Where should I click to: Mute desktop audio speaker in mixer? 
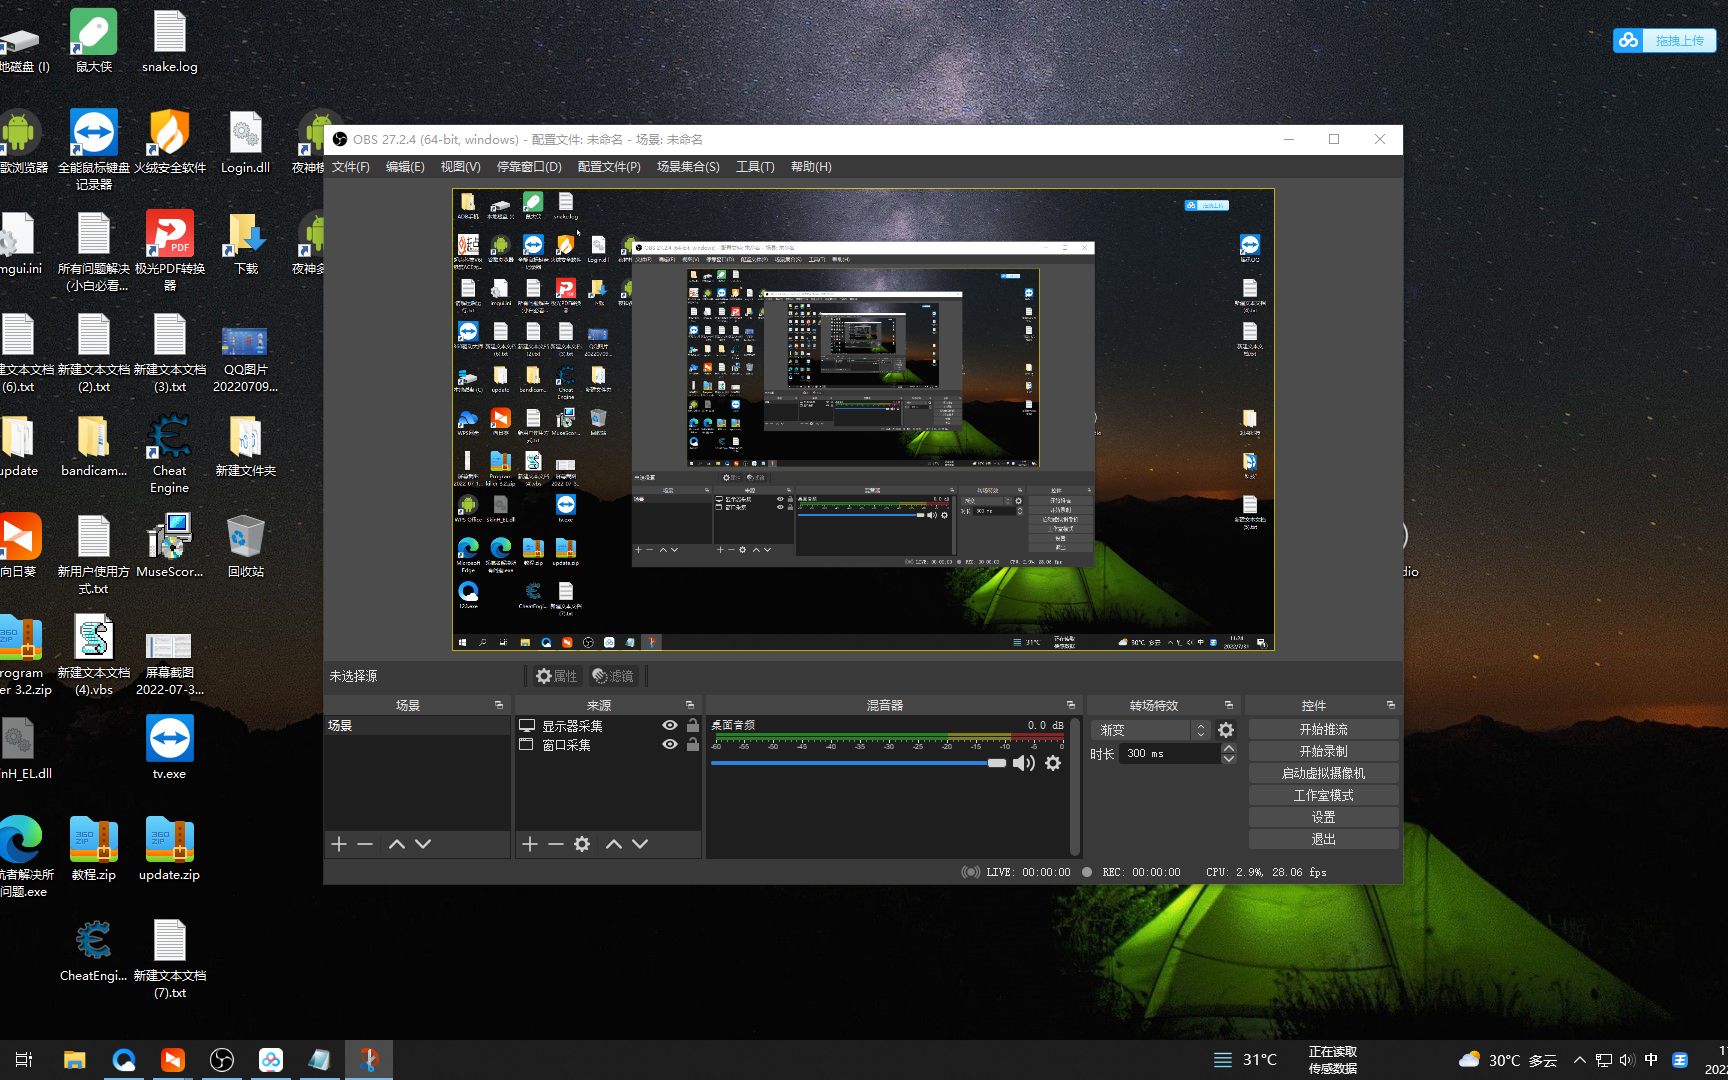pyautogui.click(x=1023, y=763)
